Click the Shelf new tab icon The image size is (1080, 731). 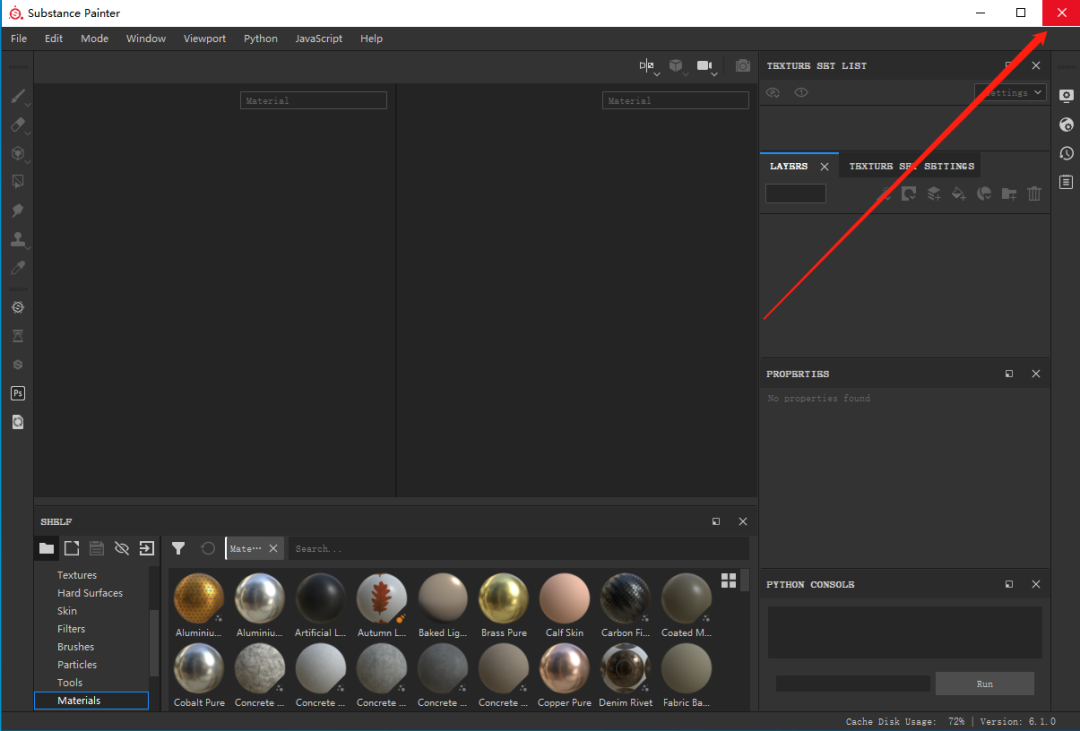[72, 548]
